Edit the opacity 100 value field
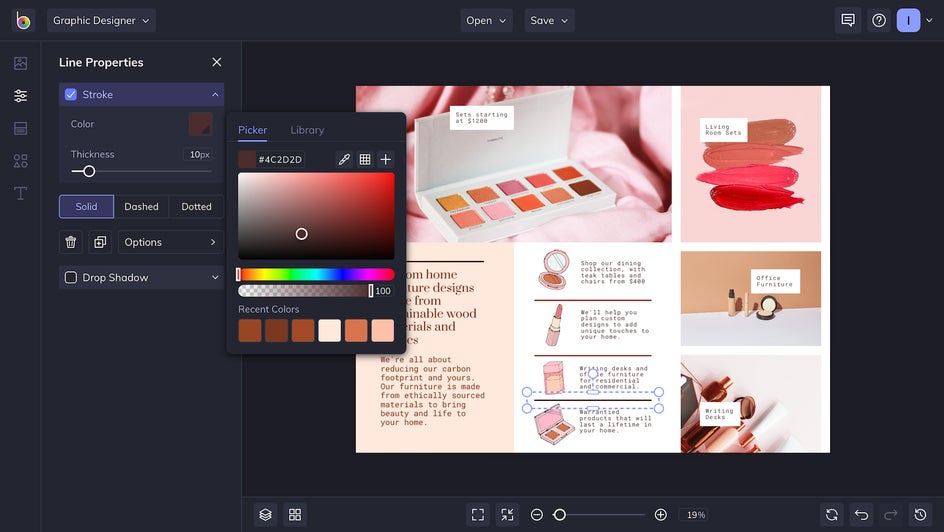944x532 pixels. point(384,291)
